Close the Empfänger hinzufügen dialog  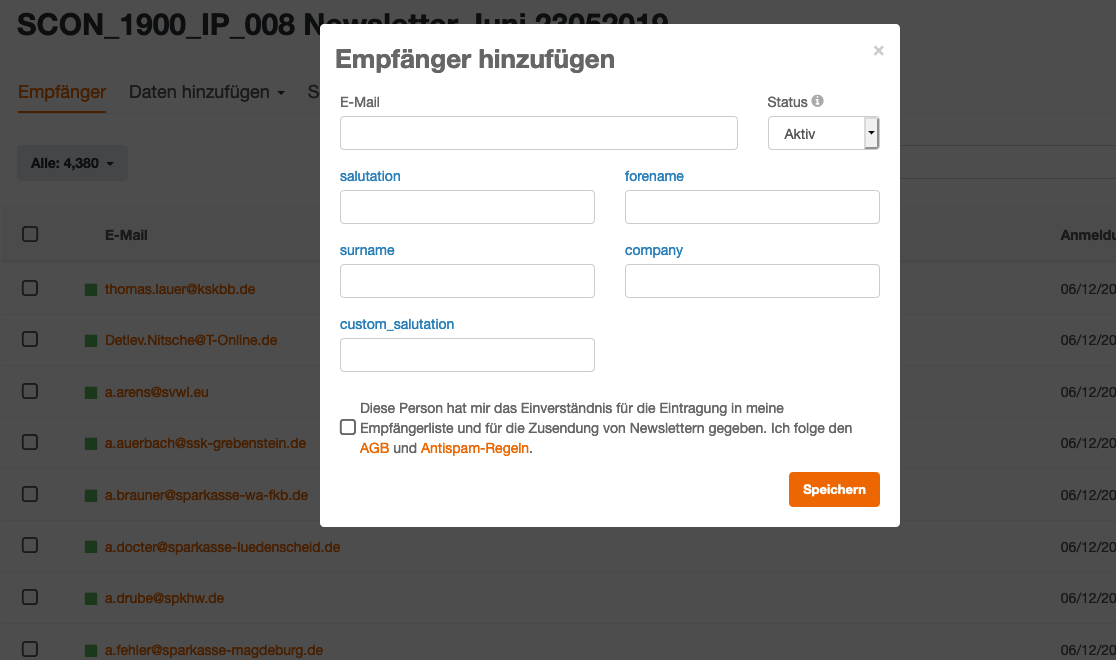tap(878, 51)
